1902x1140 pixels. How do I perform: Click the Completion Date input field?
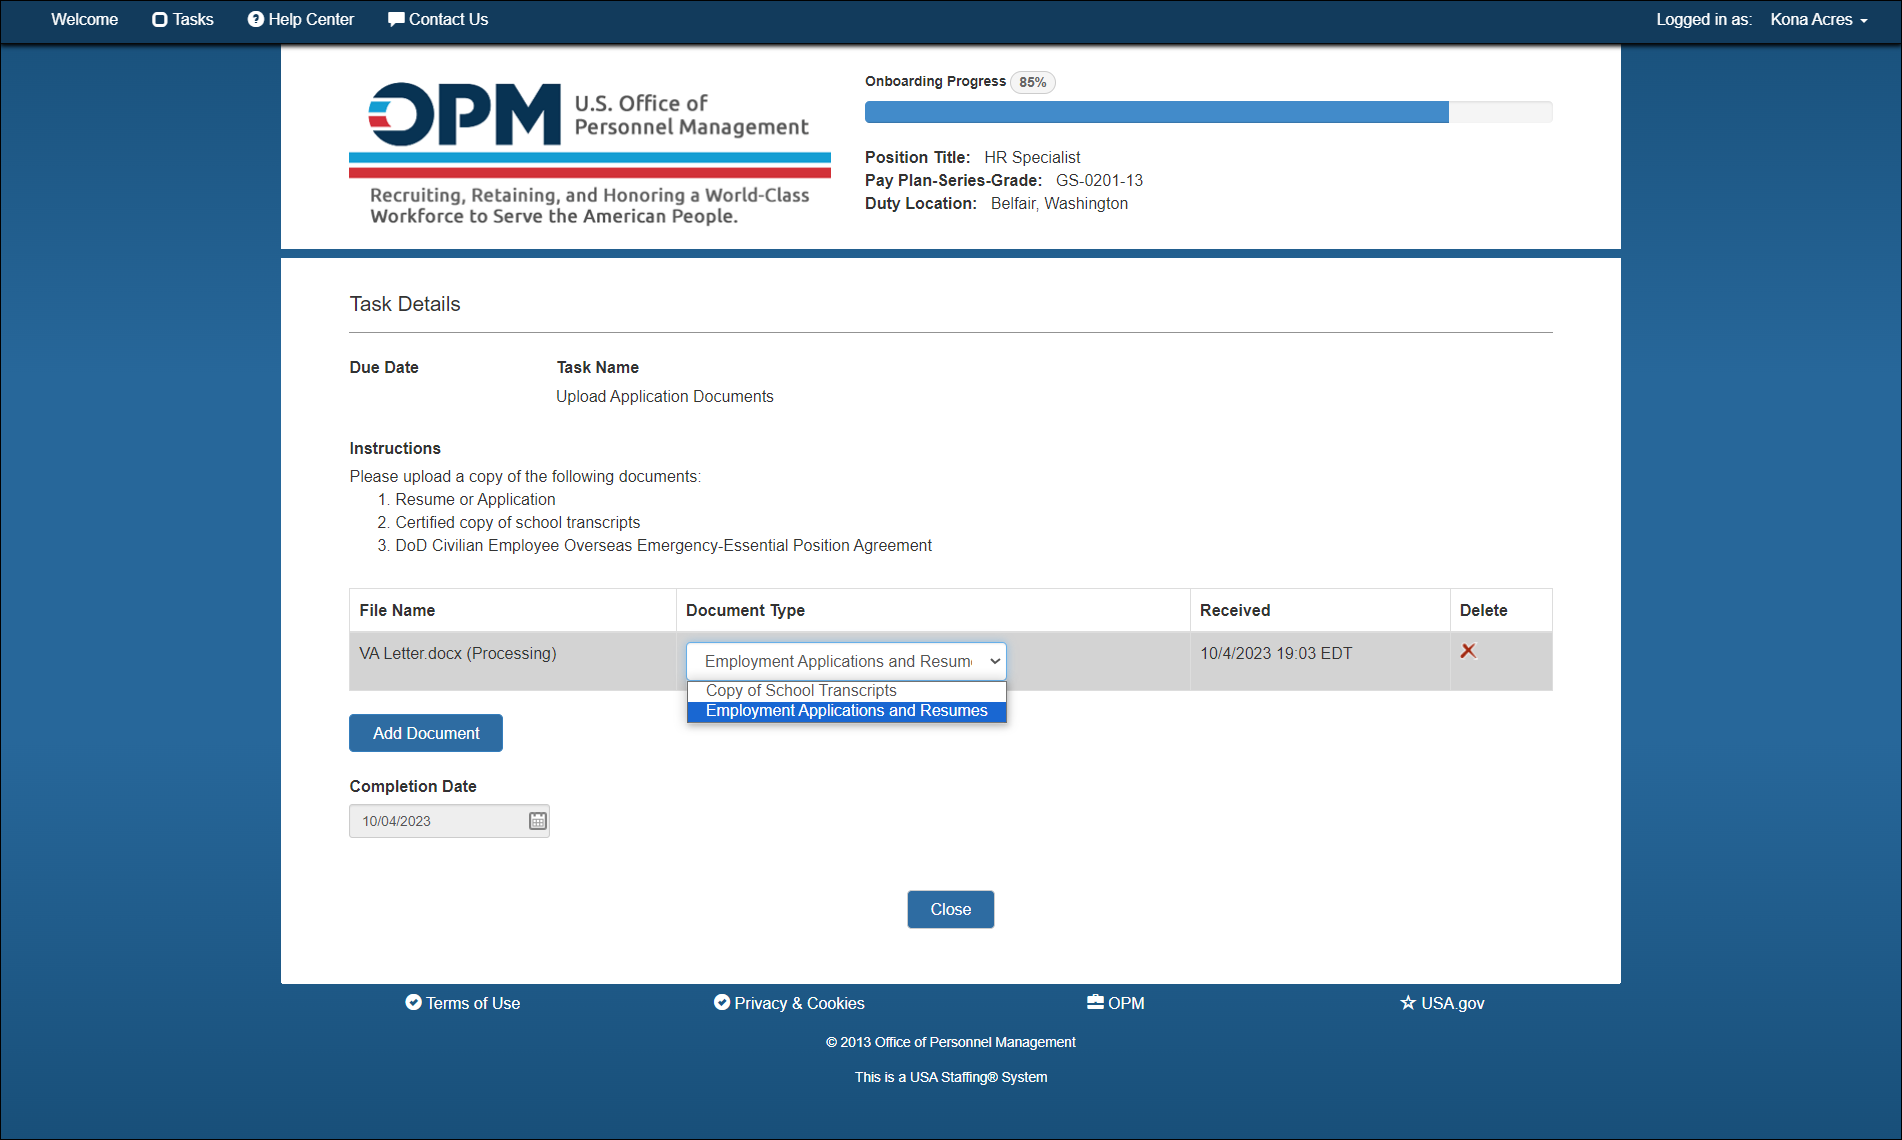[449, 821]
